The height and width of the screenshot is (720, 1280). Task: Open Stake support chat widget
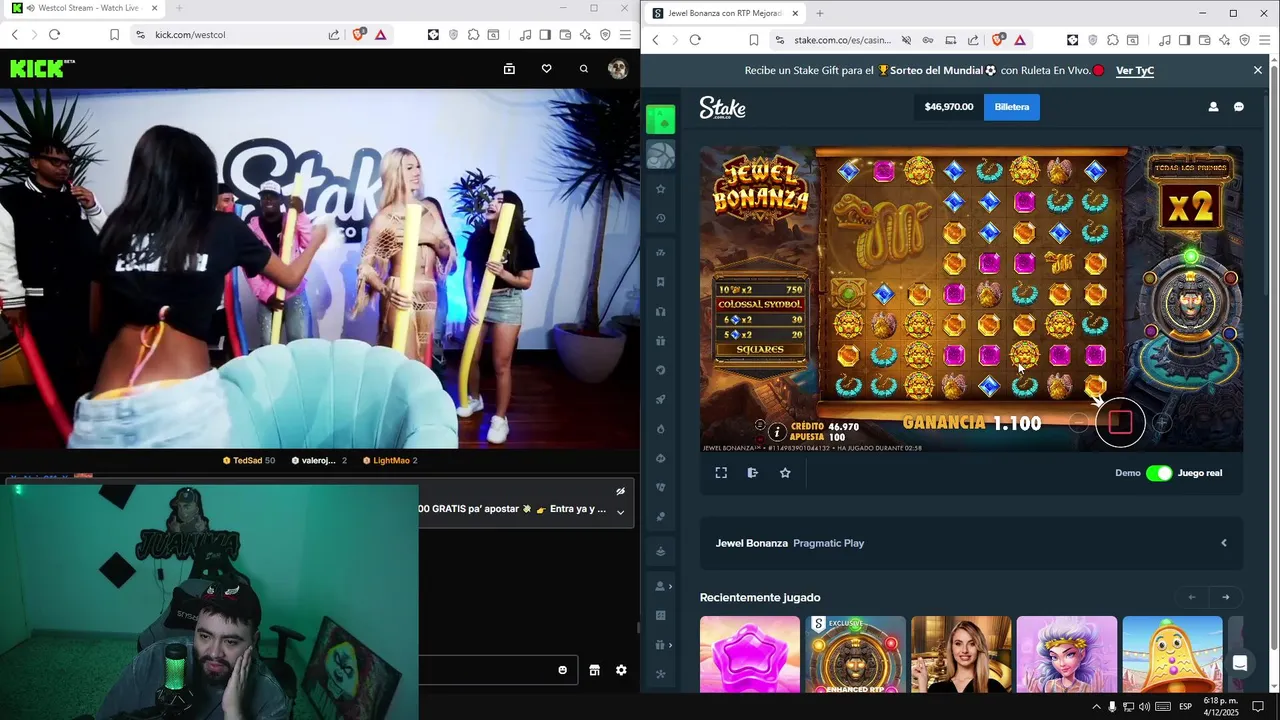(x=1240, y=663)
